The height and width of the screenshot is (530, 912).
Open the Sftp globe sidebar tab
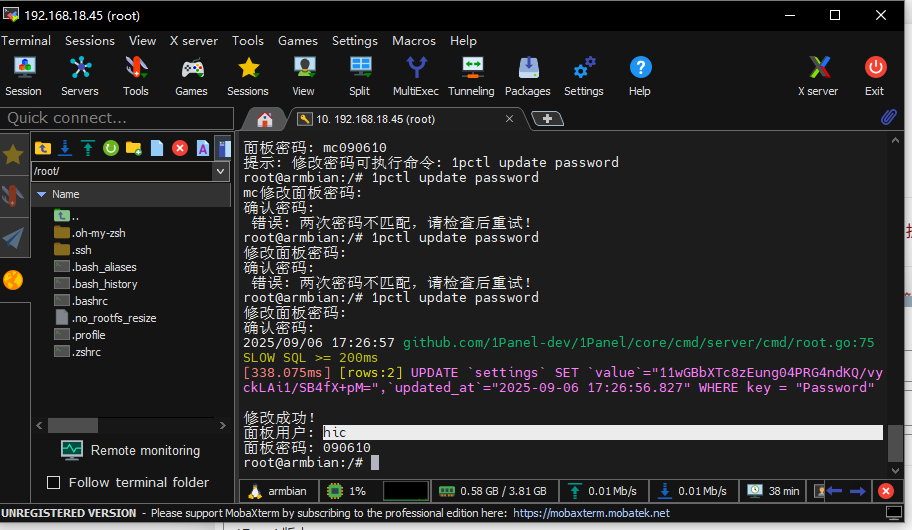click(13, 280)
